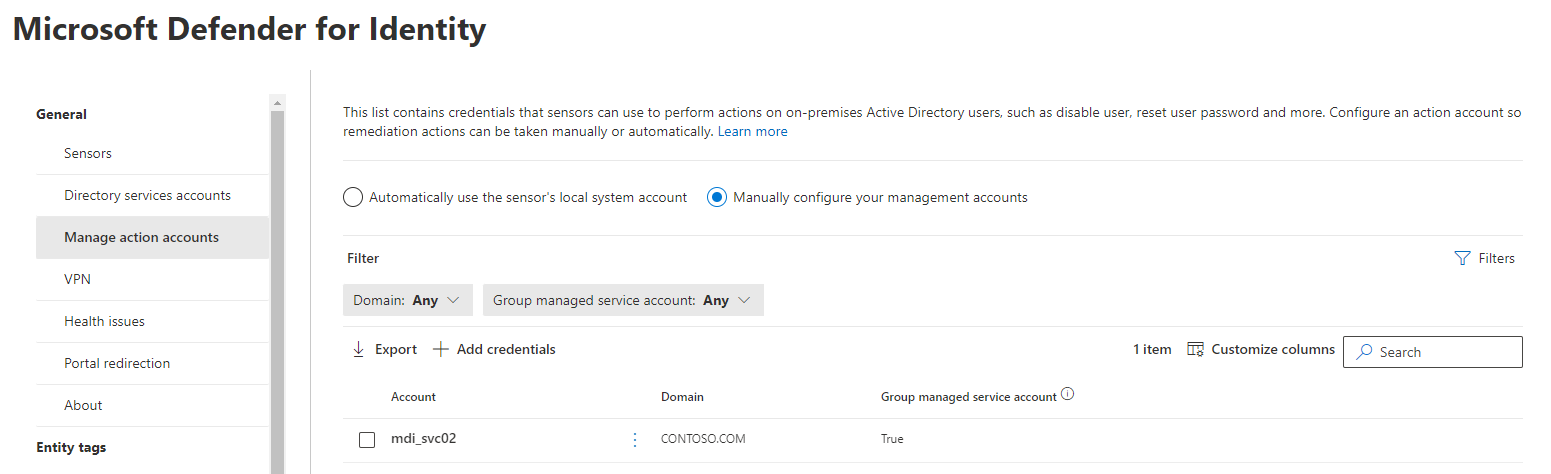
Task: Expand the Domain filter dropdown
Action: point(407,300)
